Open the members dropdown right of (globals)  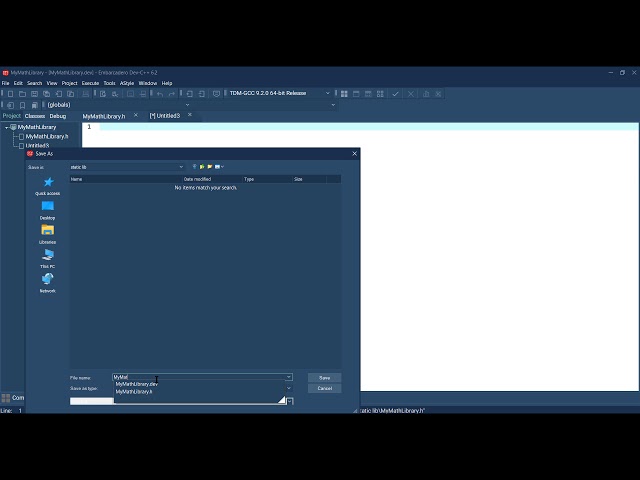[333, 105]
